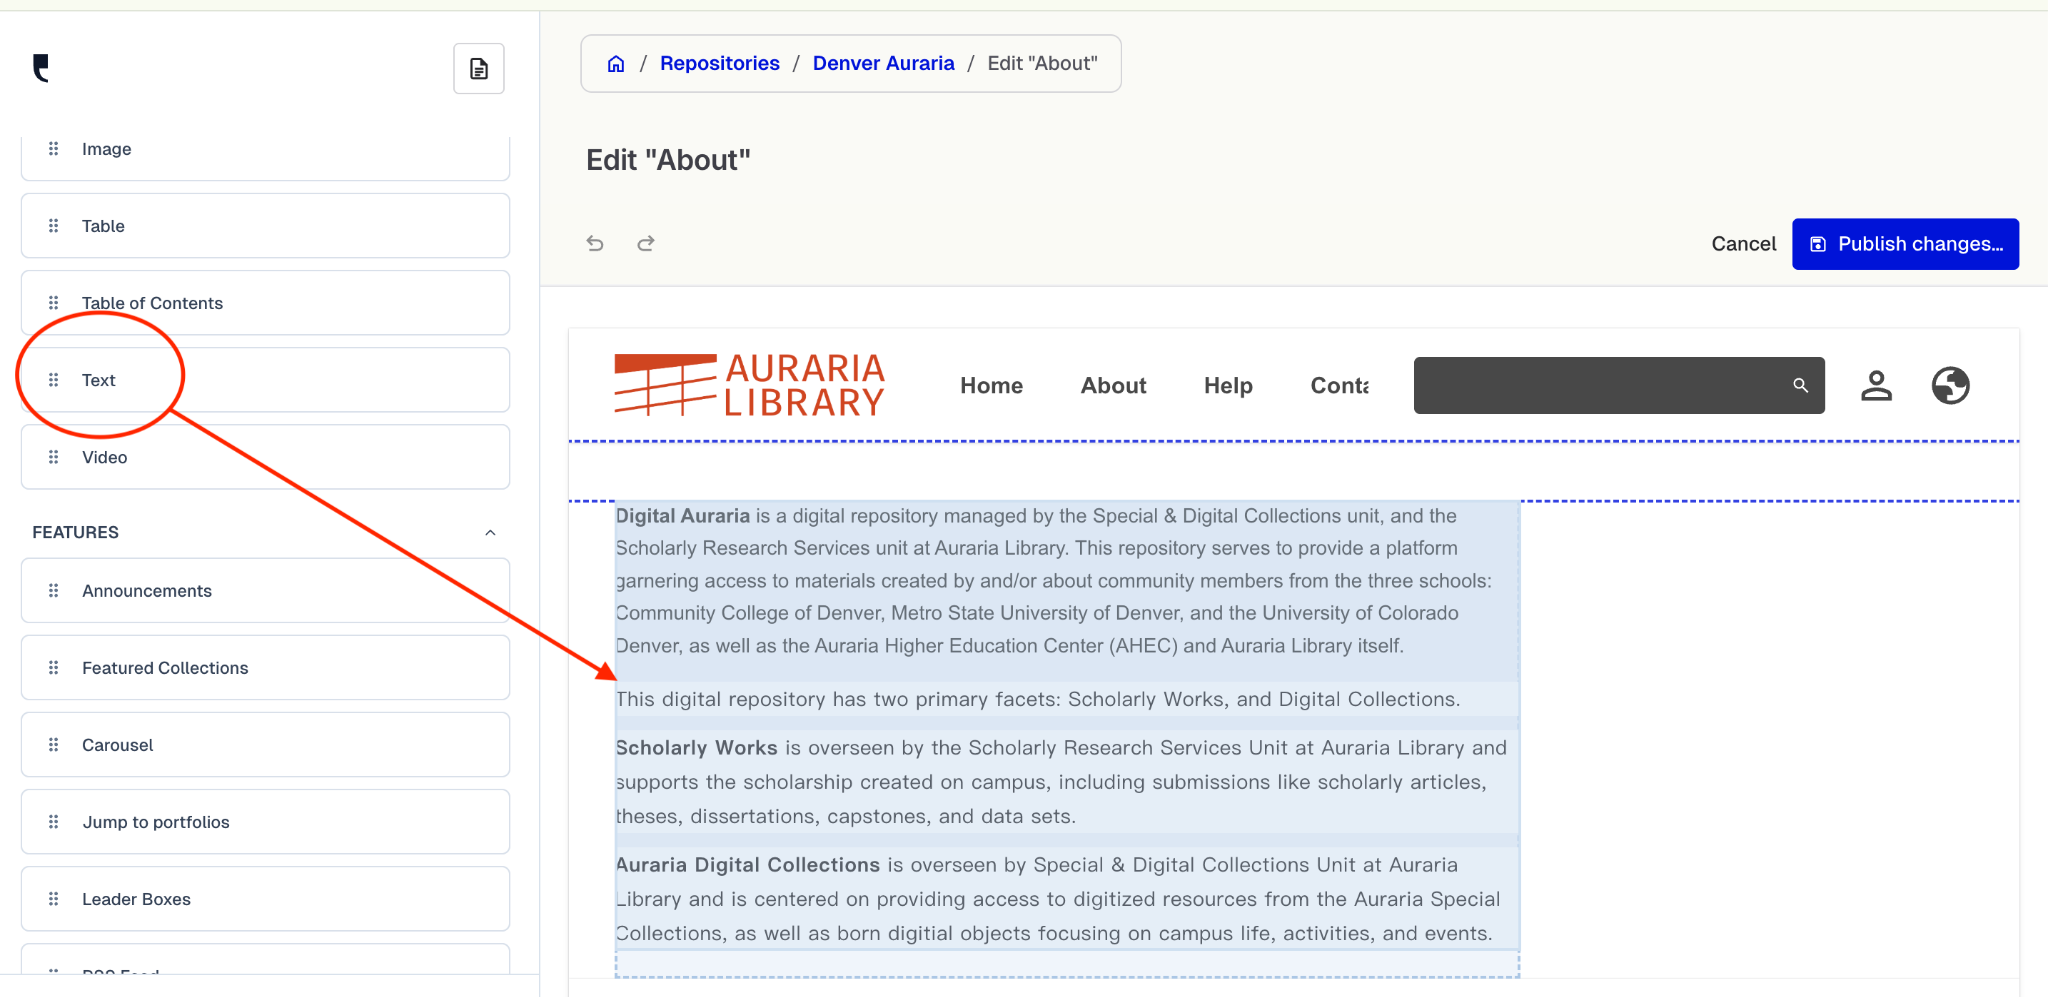The image size is (2048, 997).
Task: Grab the drag handle of Jump to portfolios
Action: point(54,822)
